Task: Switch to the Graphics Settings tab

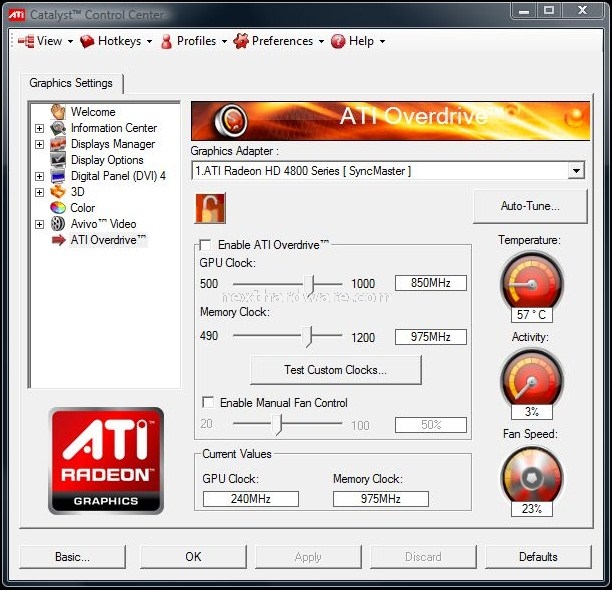Action: [x=71, y=83]
